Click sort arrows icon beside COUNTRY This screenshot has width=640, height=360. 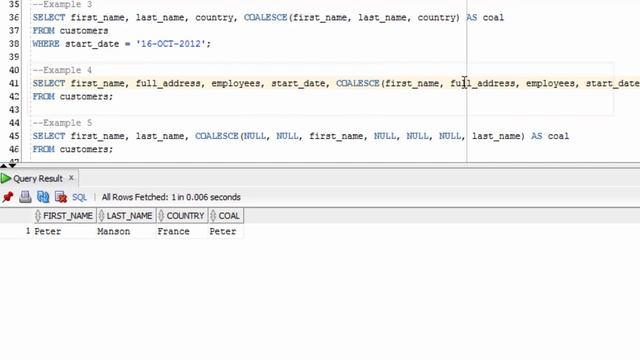(x=161, y=216)
